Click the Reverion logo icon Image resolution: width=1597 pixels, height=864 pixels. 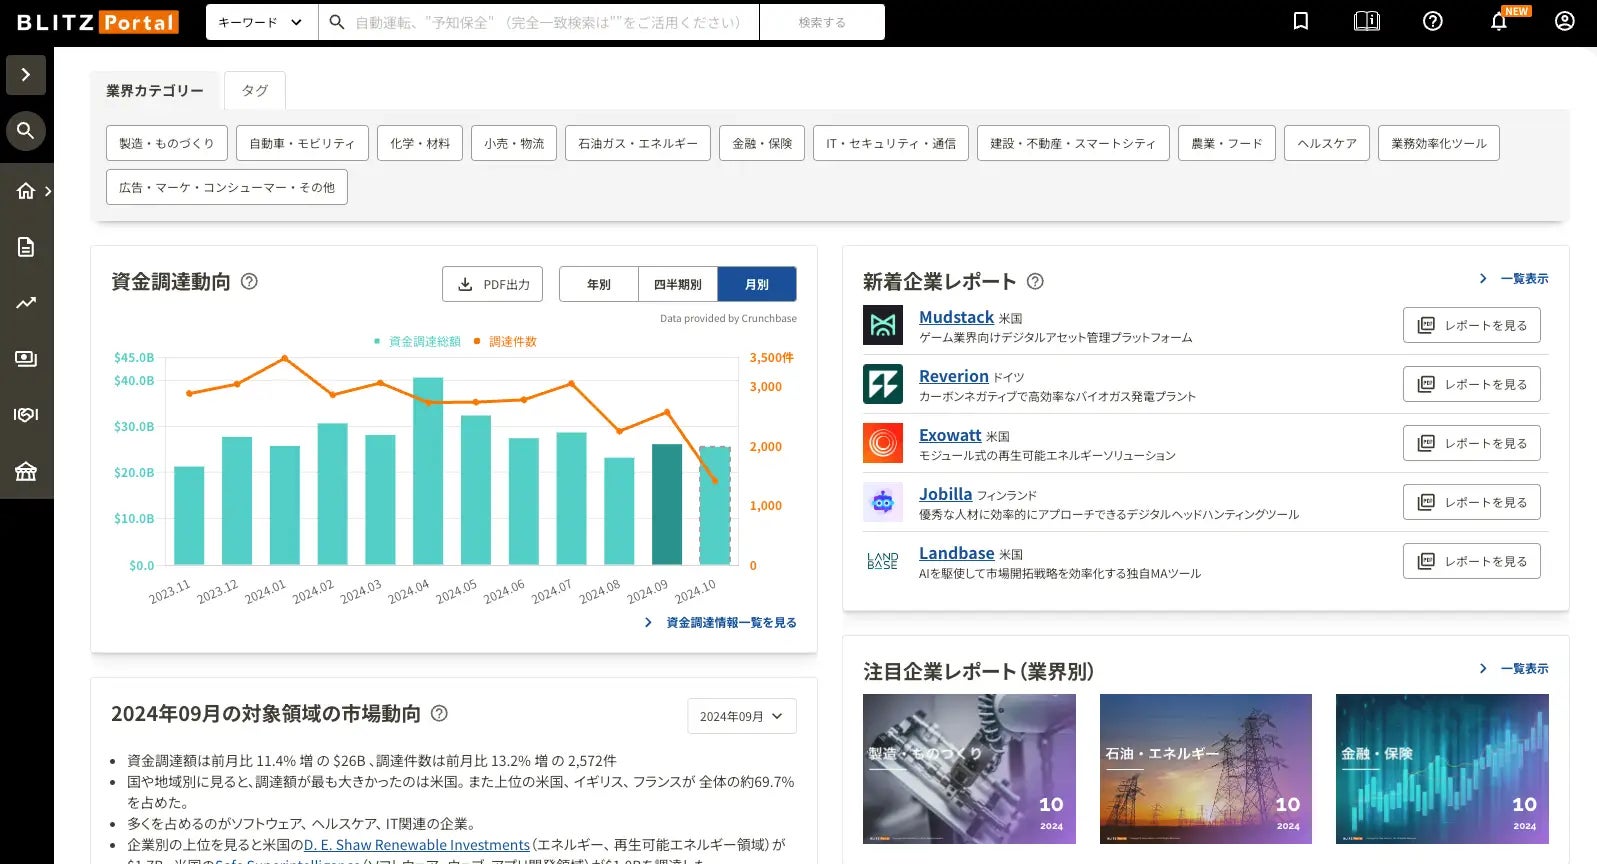[x=883, y=384]
